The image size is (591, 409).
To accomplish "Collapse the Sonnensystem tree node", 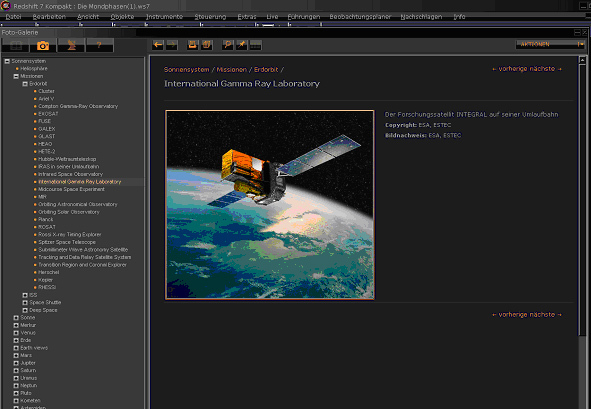I will [7, 61].
